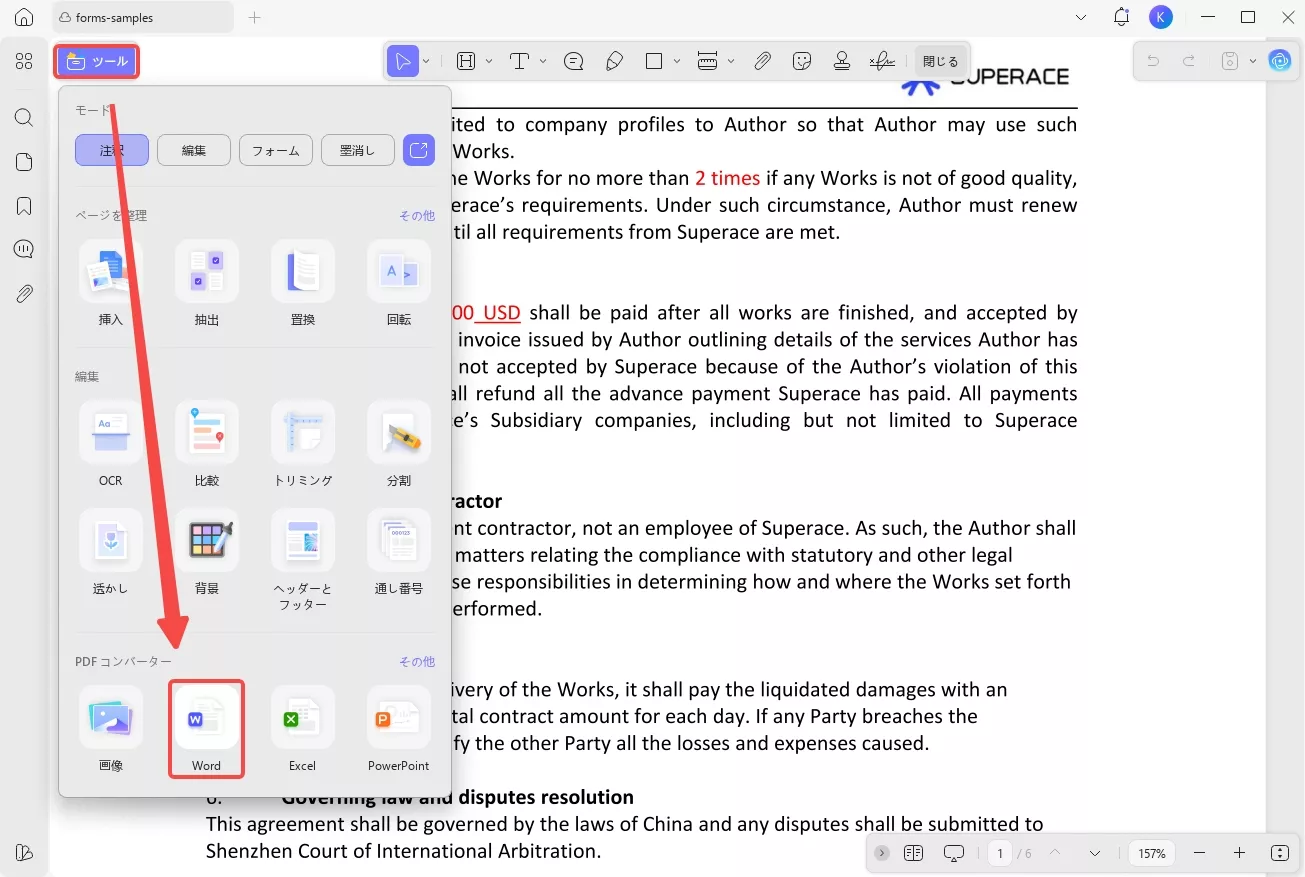Viewport: 1305px width, 877px height.
Task: Convert PDF to Excel
Action: coord(303,730)
